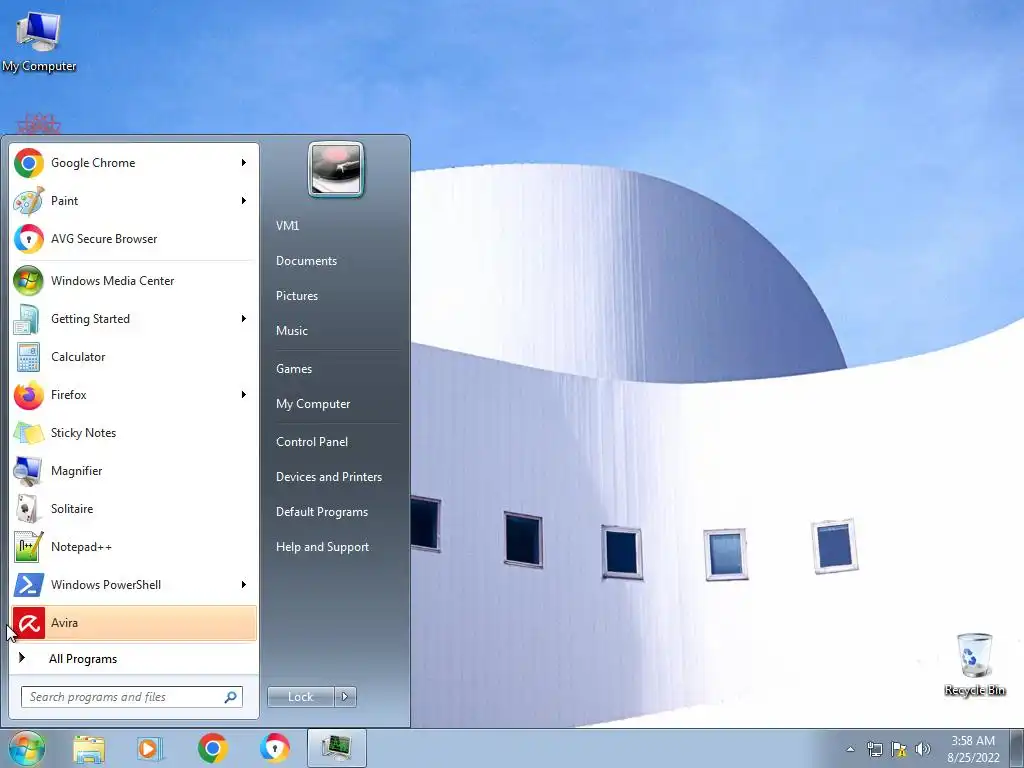Start Windows Media Center
This screenshot has height=768, width=1024.
coord(134,281)
